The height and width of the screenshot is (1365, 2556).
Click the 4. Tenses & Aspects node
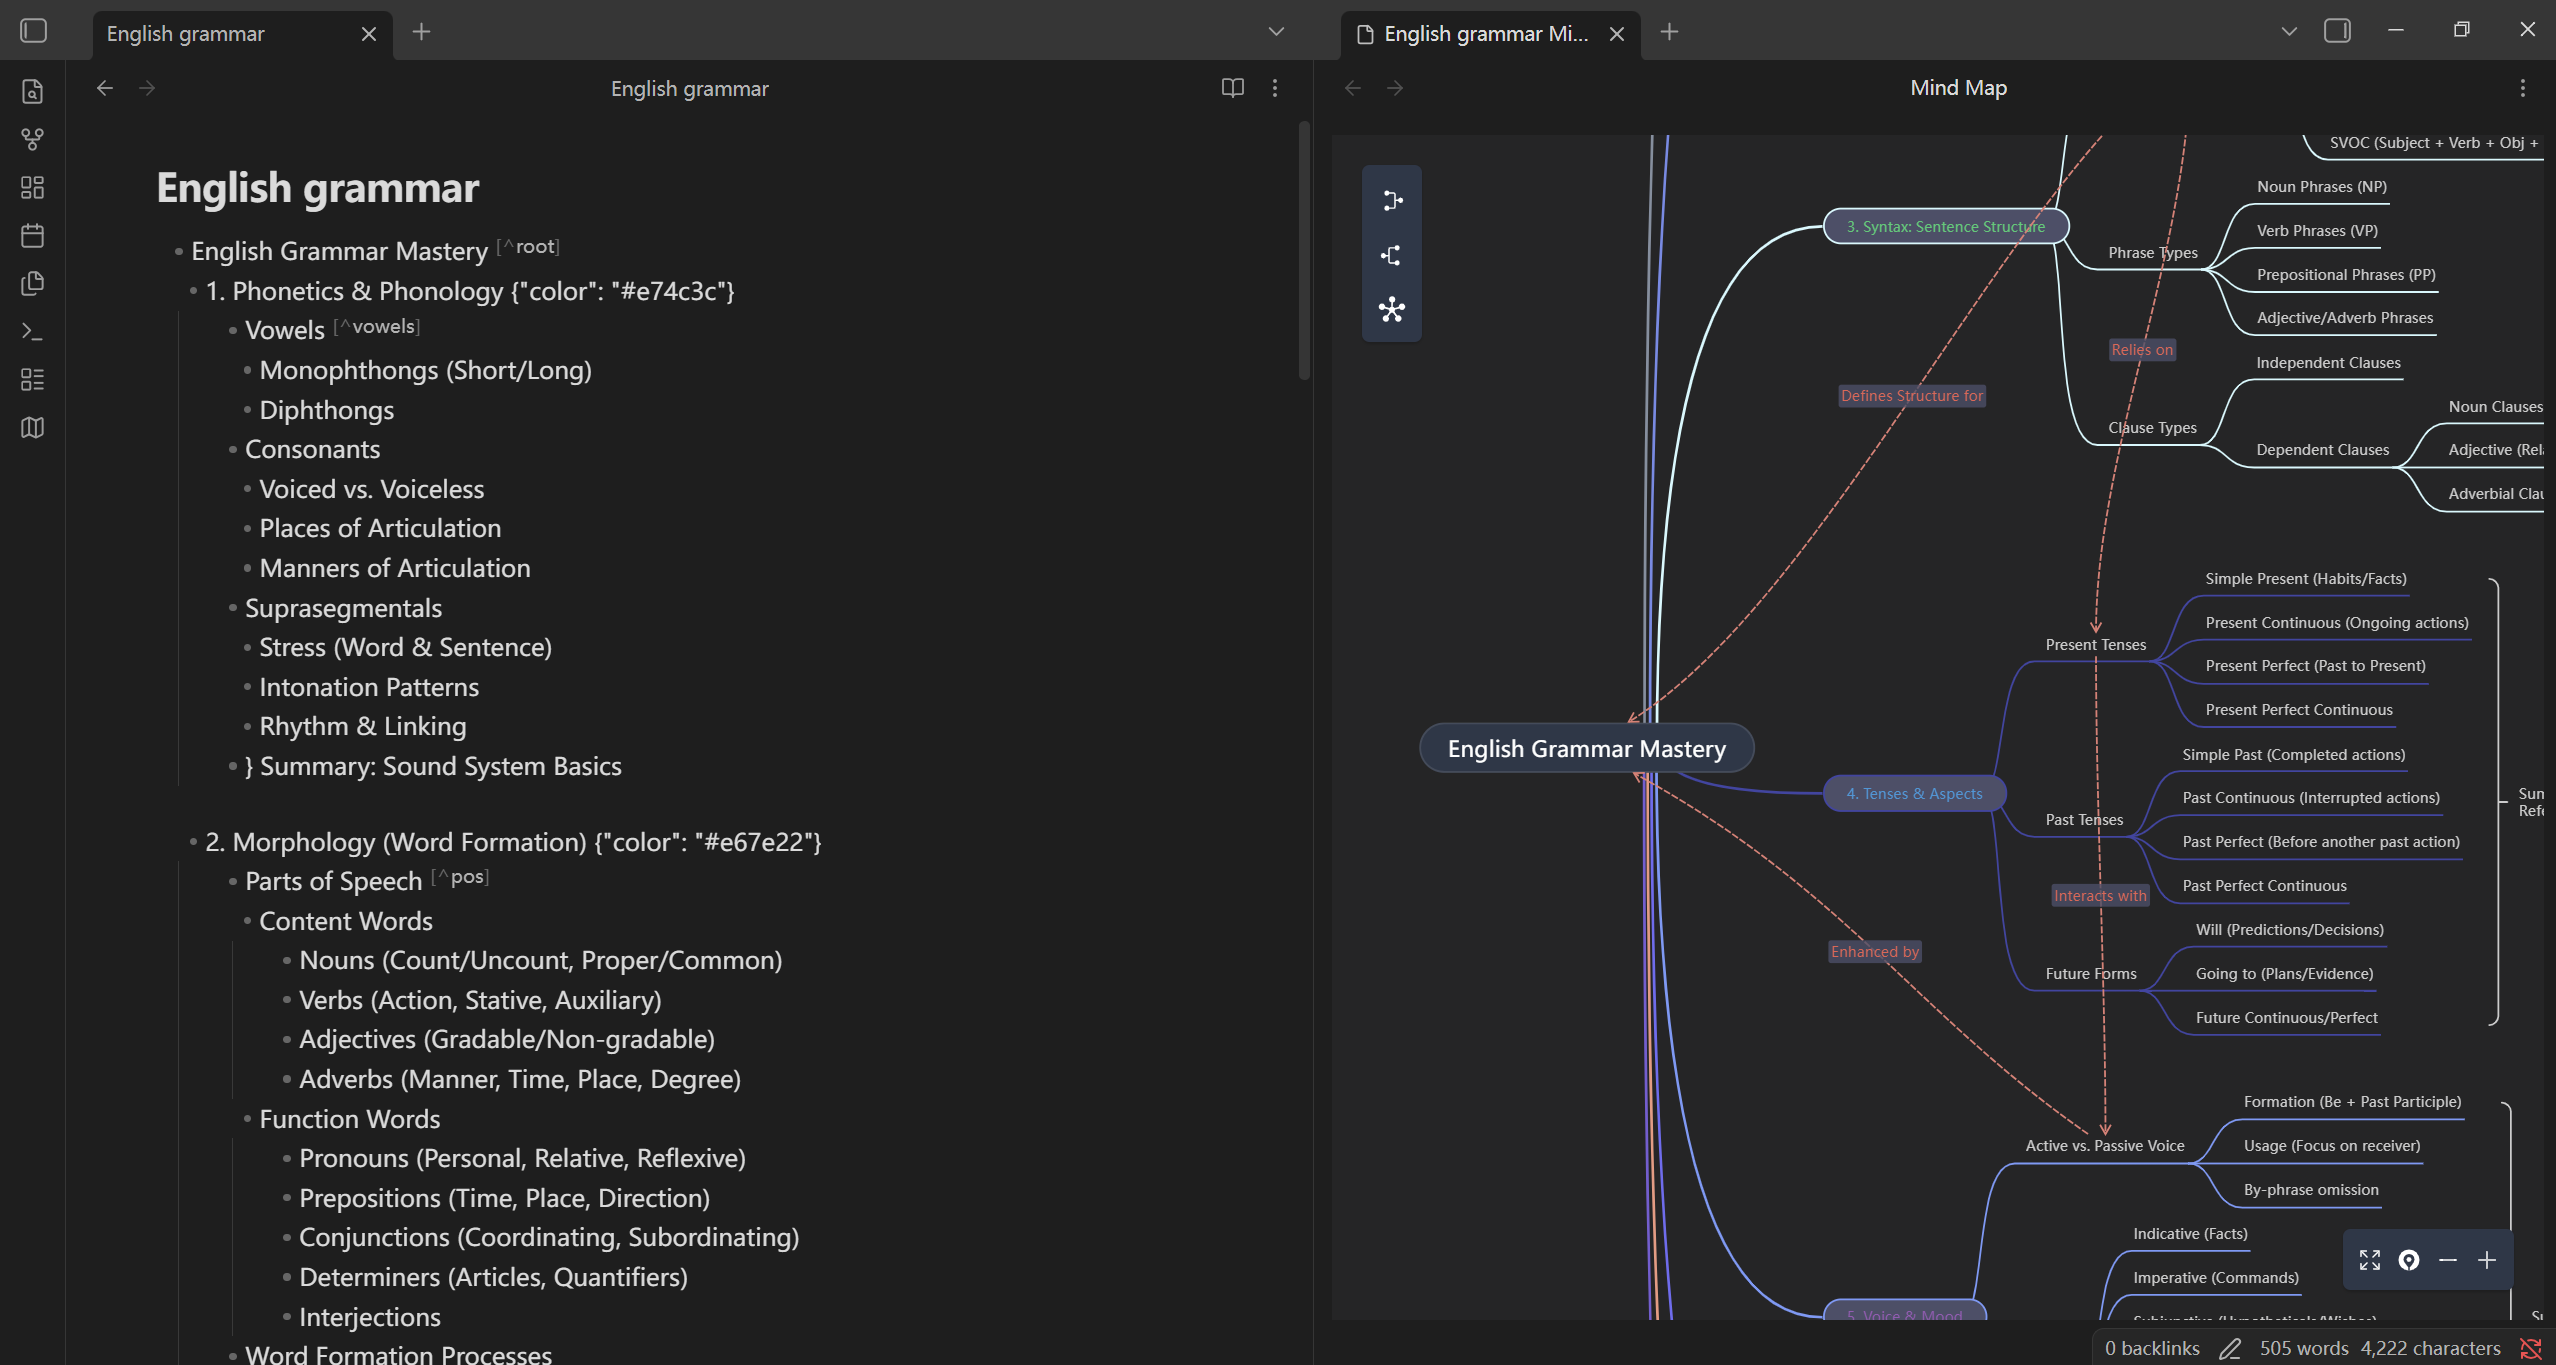(1913, 793)
